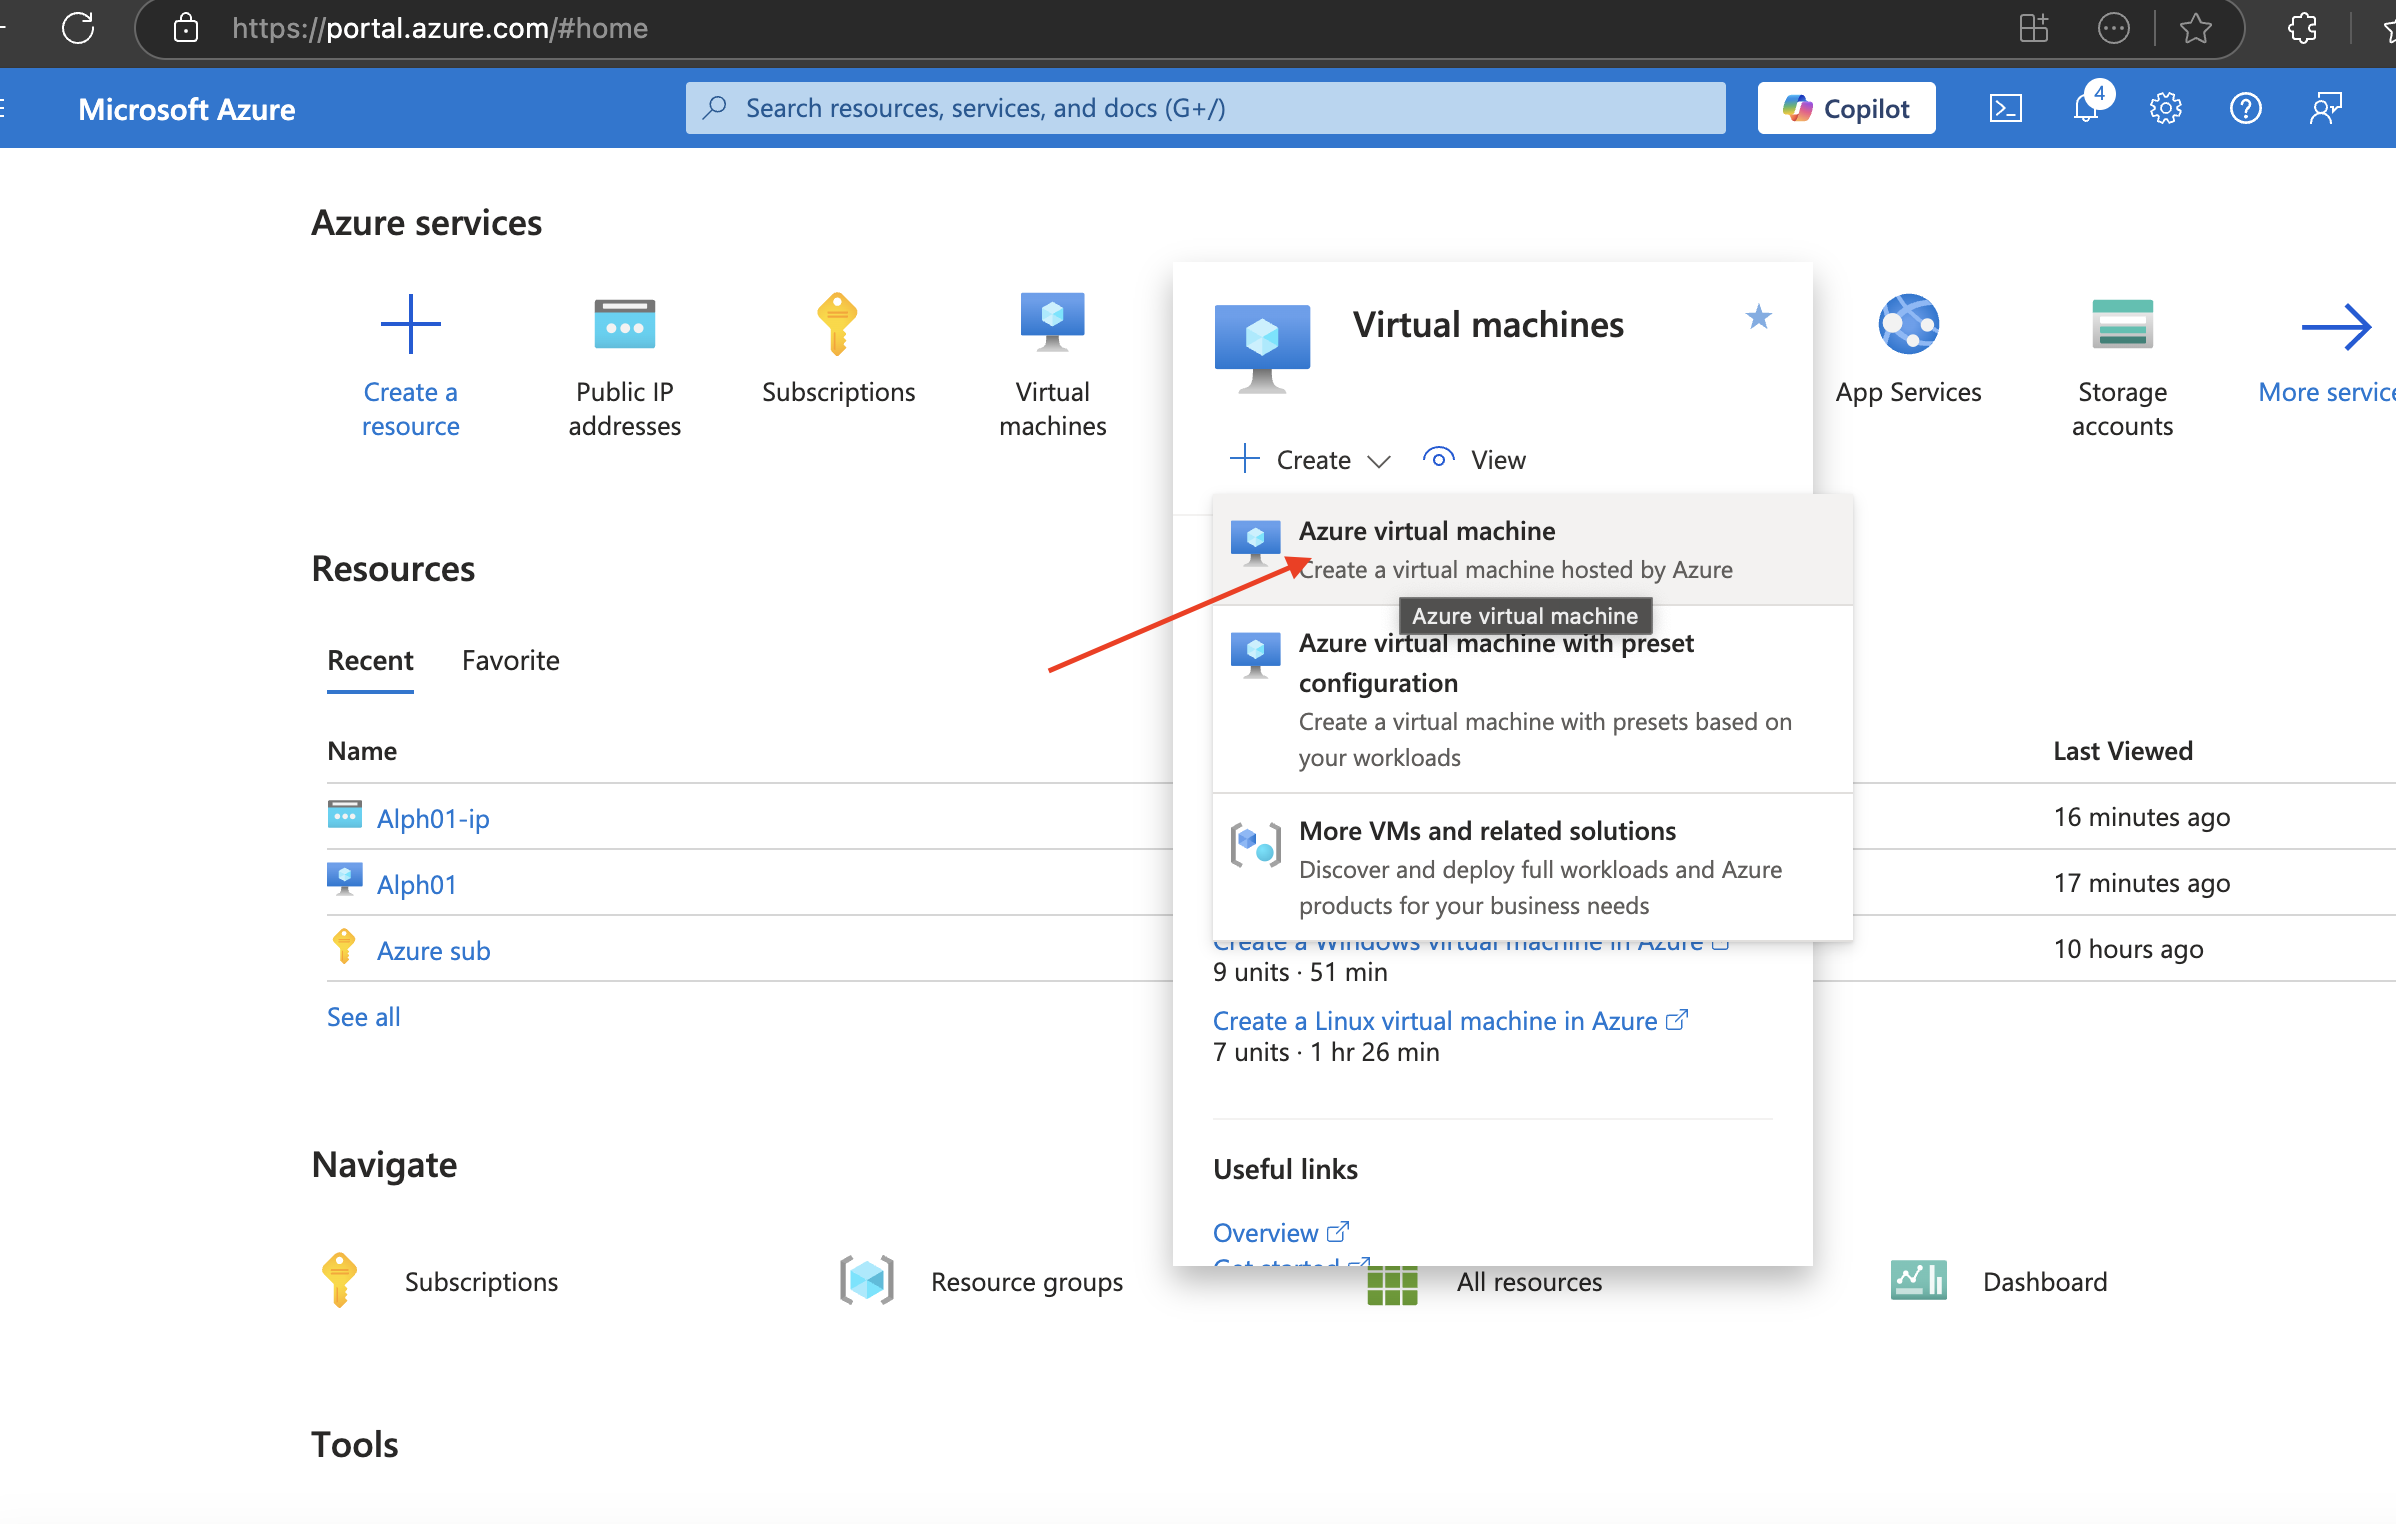Open portal settings gear

point(2166,108)
